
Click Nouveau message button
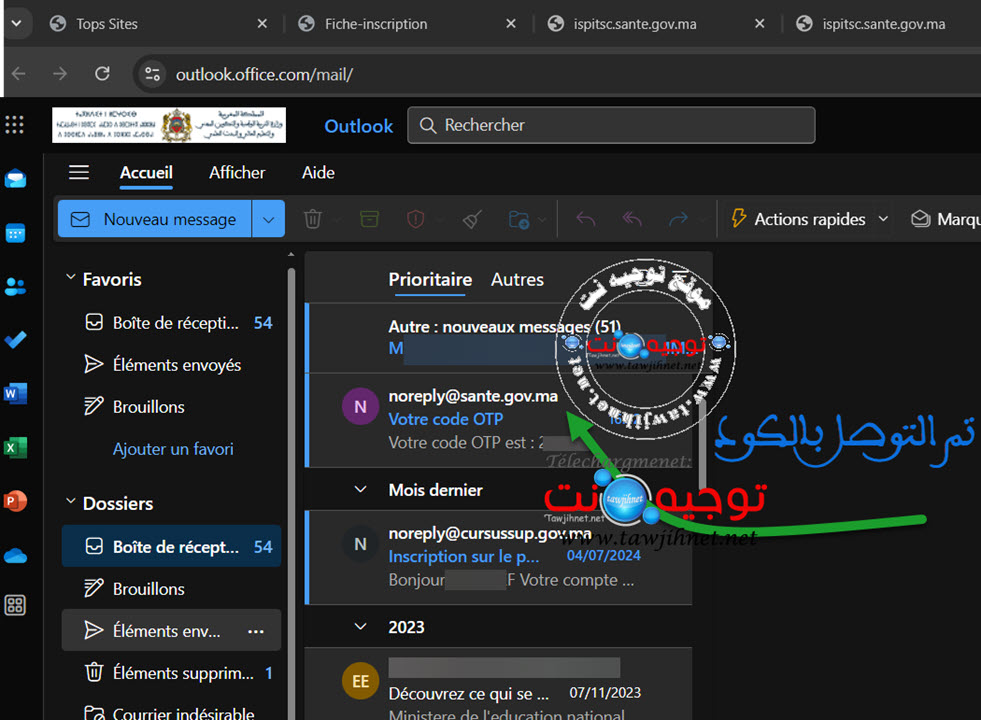[x=155, y=219]
